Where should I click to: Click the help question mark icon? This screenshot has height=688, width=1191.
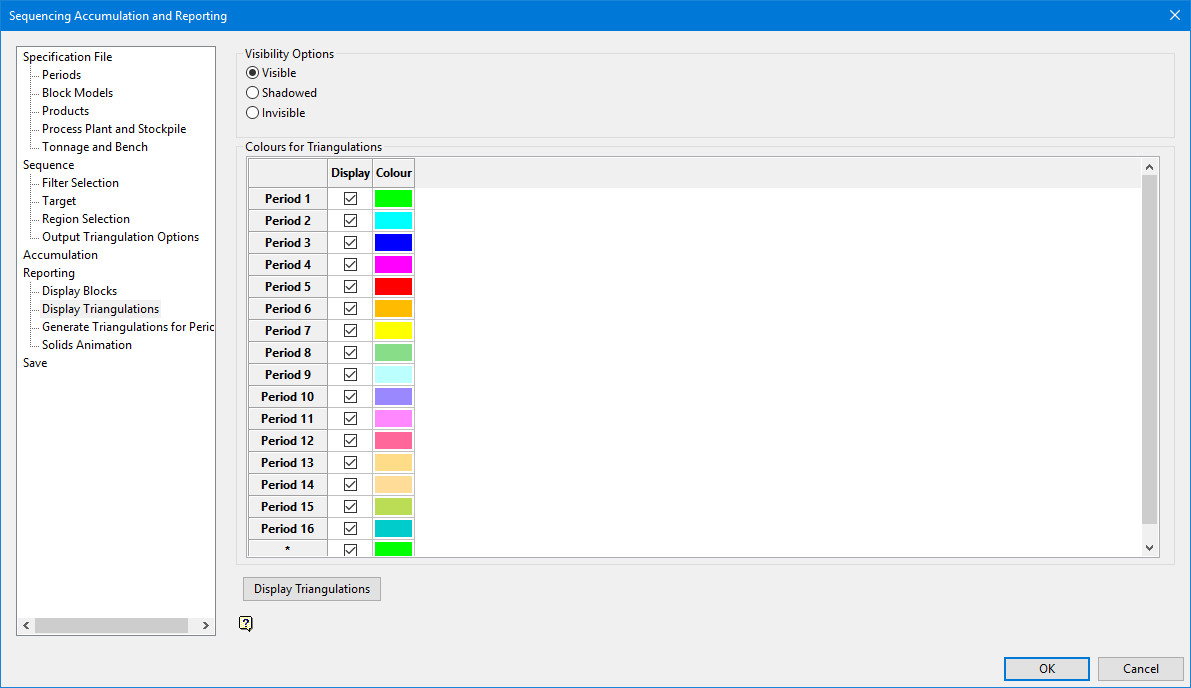click(x=246, y=624)
